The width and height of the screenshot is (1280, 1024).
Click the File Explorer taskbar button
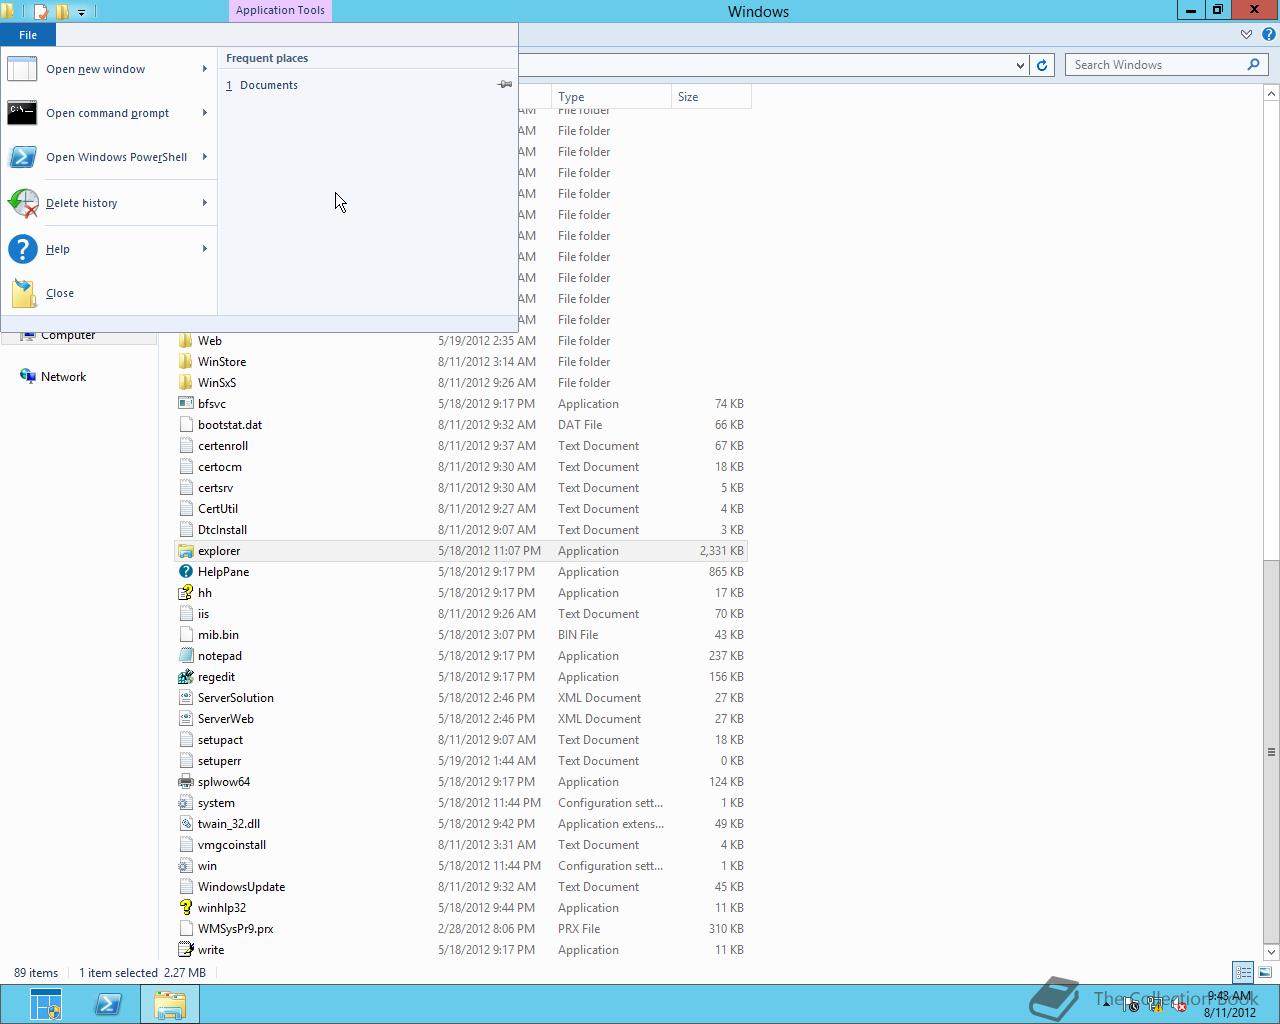(x=169, y=1004)
